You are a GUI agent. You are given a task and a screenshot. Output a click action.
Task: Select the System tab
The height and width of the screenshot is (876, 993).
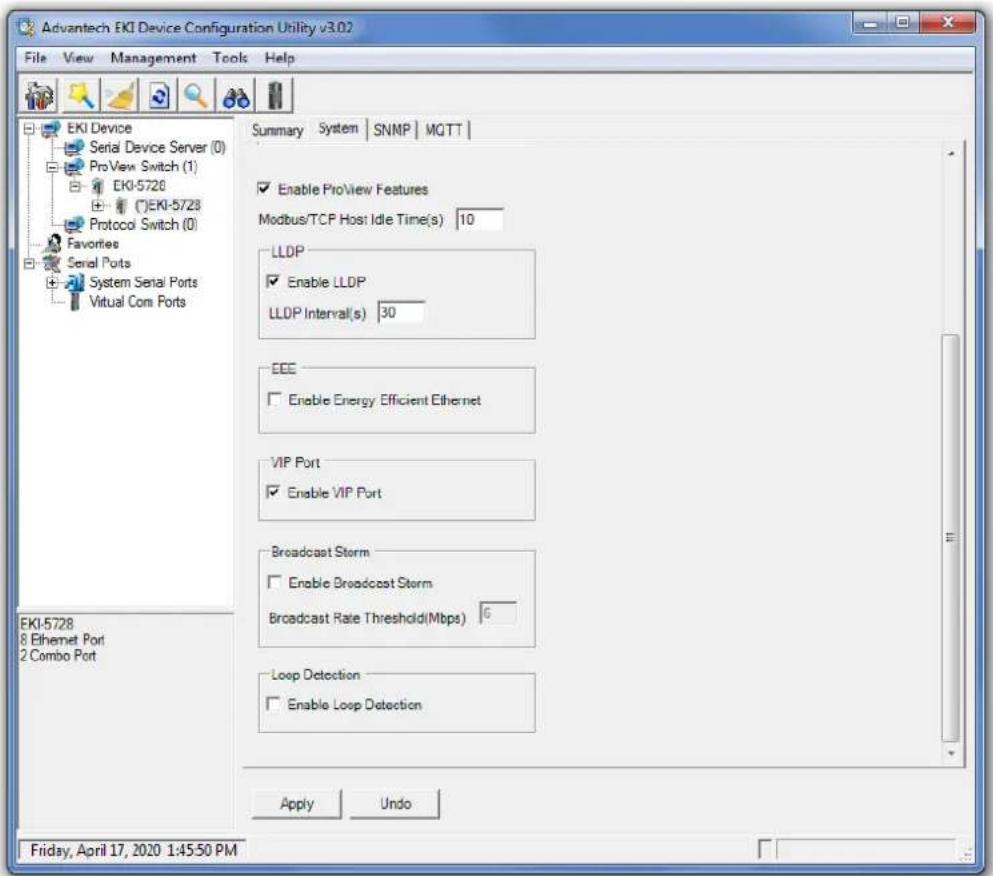(338, 129)
